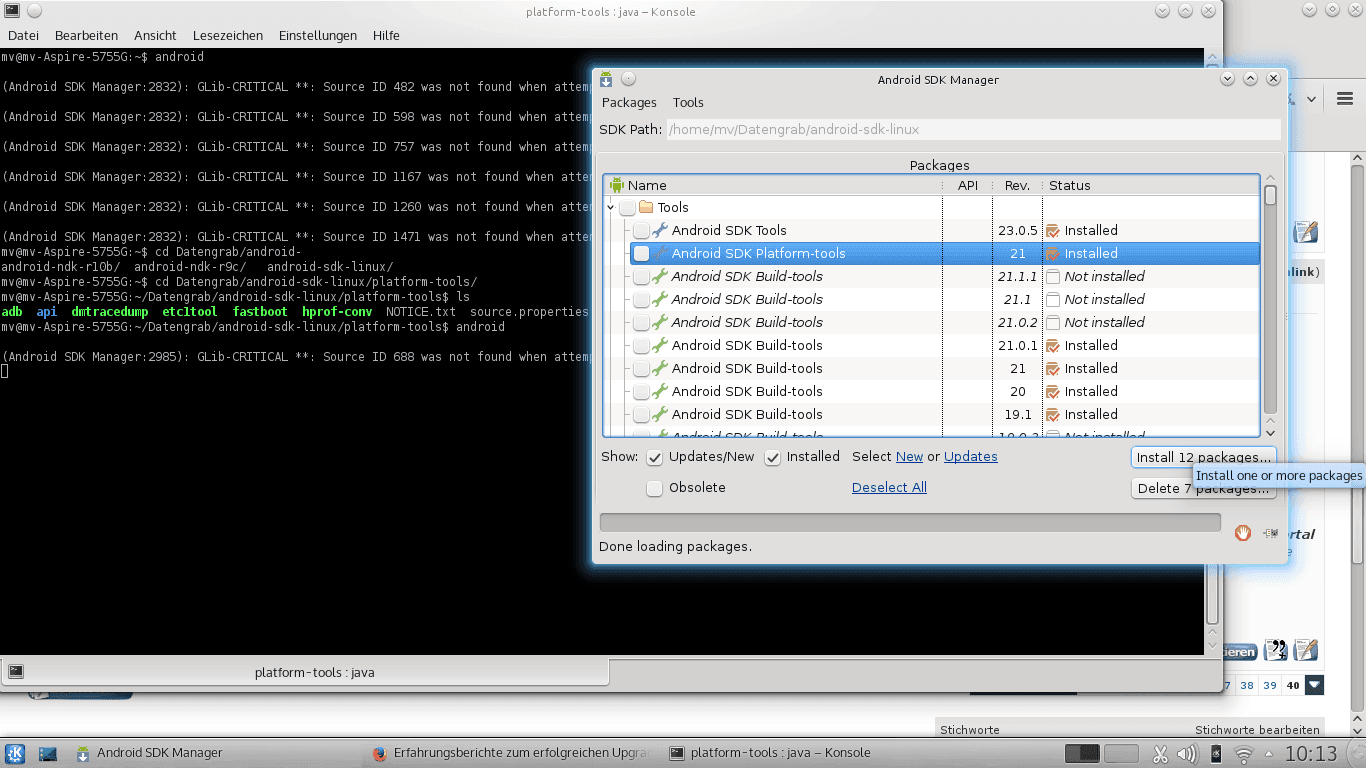Image resolution: width=1366 pixels, height=768 pixels.
Task: Click the Android SDK Manager window menu icon
Action: click(607, 79)
